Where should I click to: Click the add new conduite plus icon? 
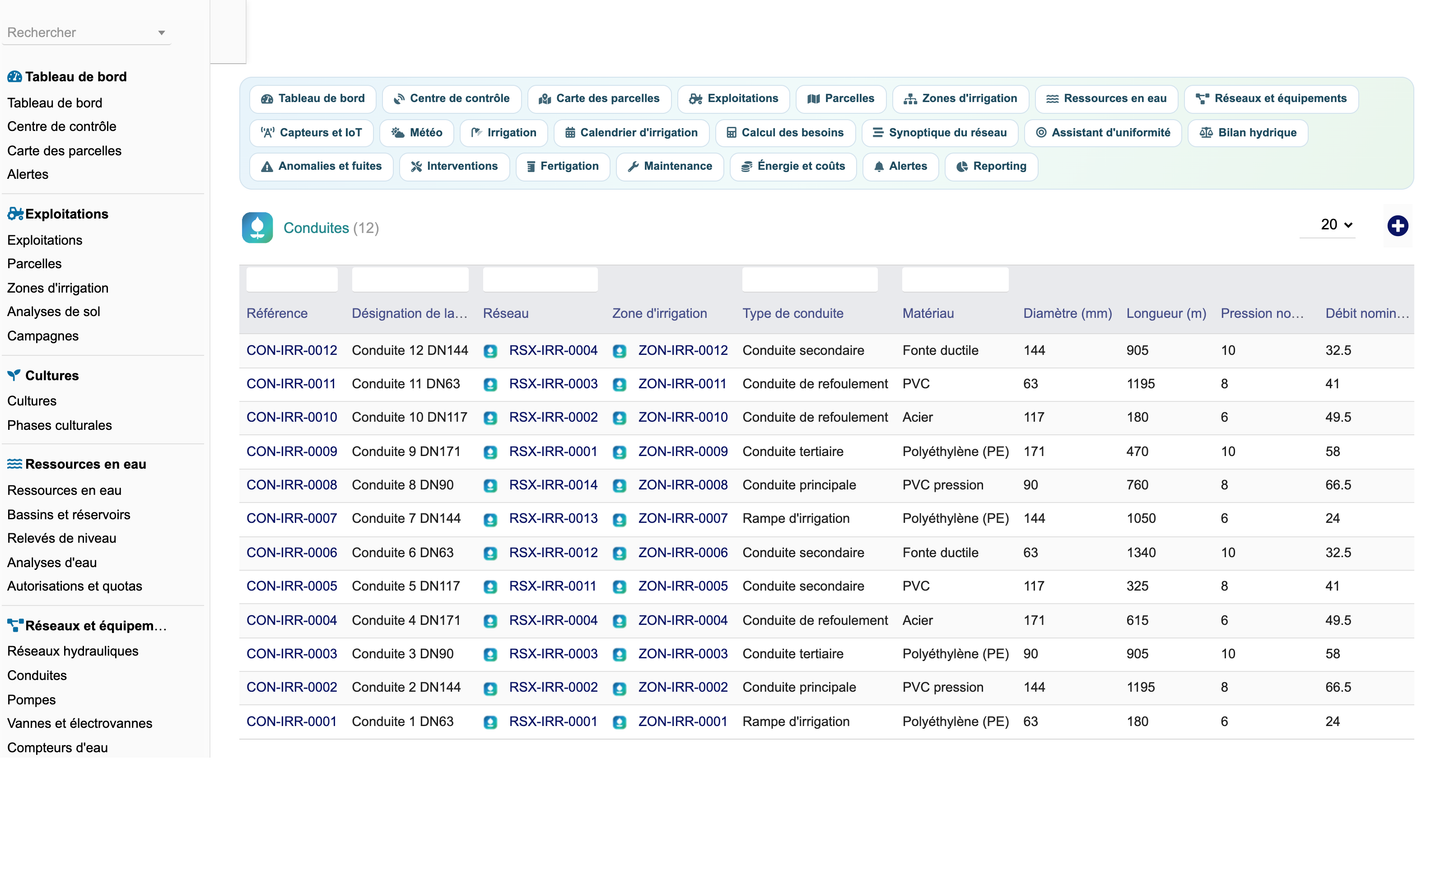click(1397, 226)
